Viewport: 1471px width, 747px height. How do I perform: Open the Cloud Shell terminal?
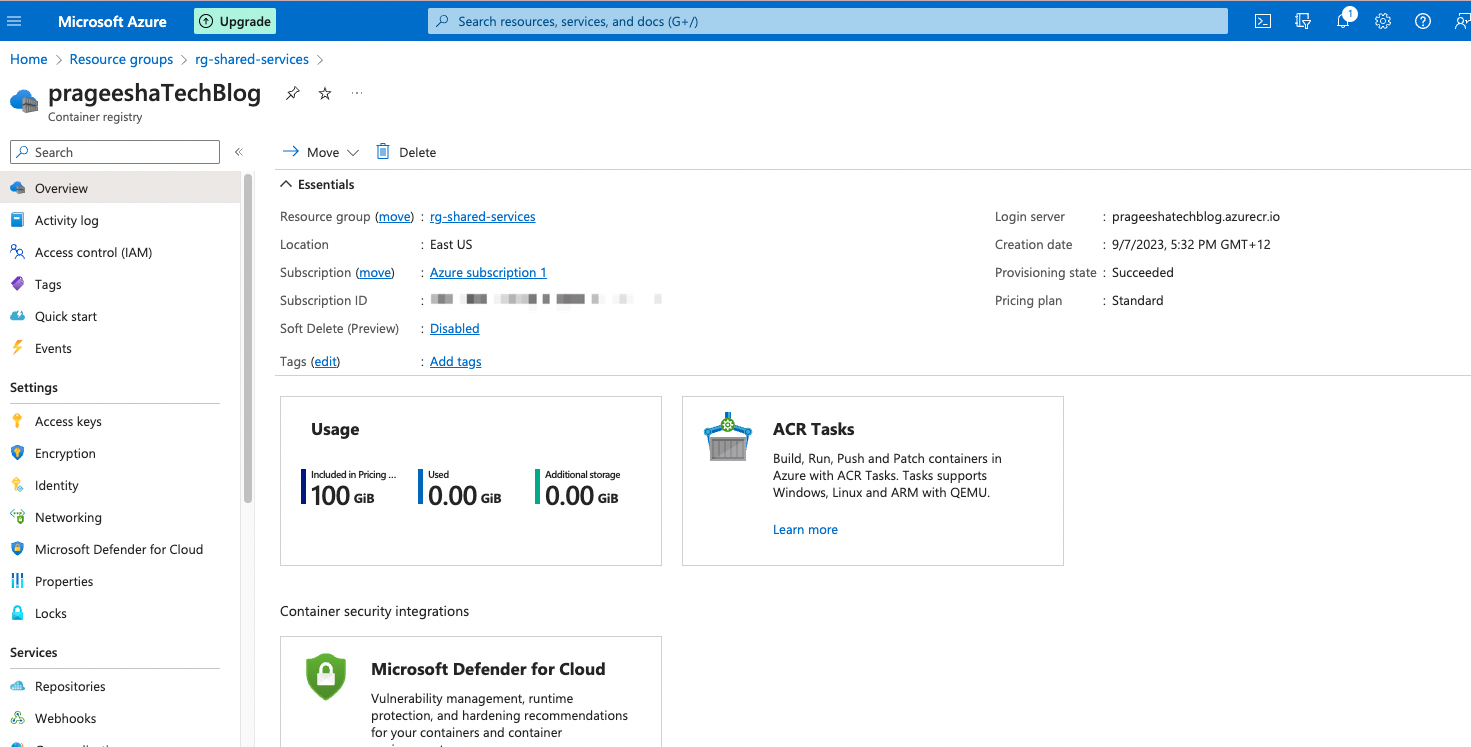[1262, 20]
